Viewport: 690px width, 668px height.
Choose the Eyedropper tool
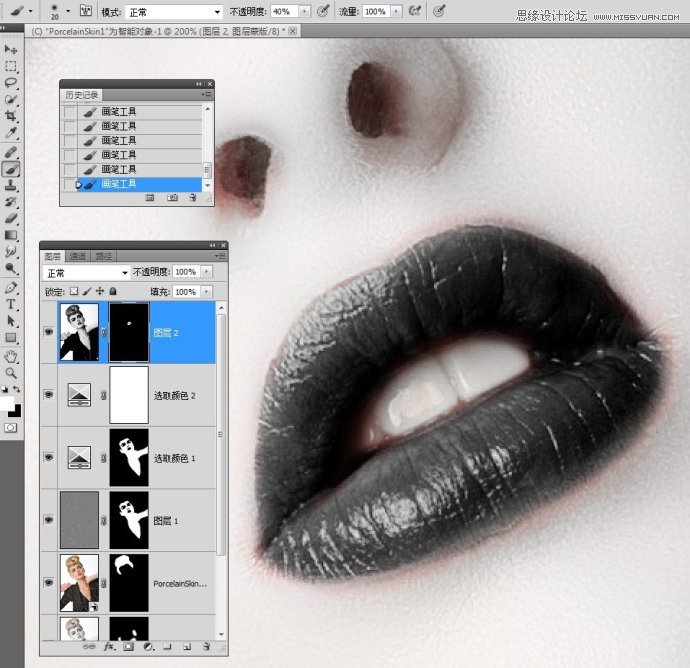[x=11, y=133]
